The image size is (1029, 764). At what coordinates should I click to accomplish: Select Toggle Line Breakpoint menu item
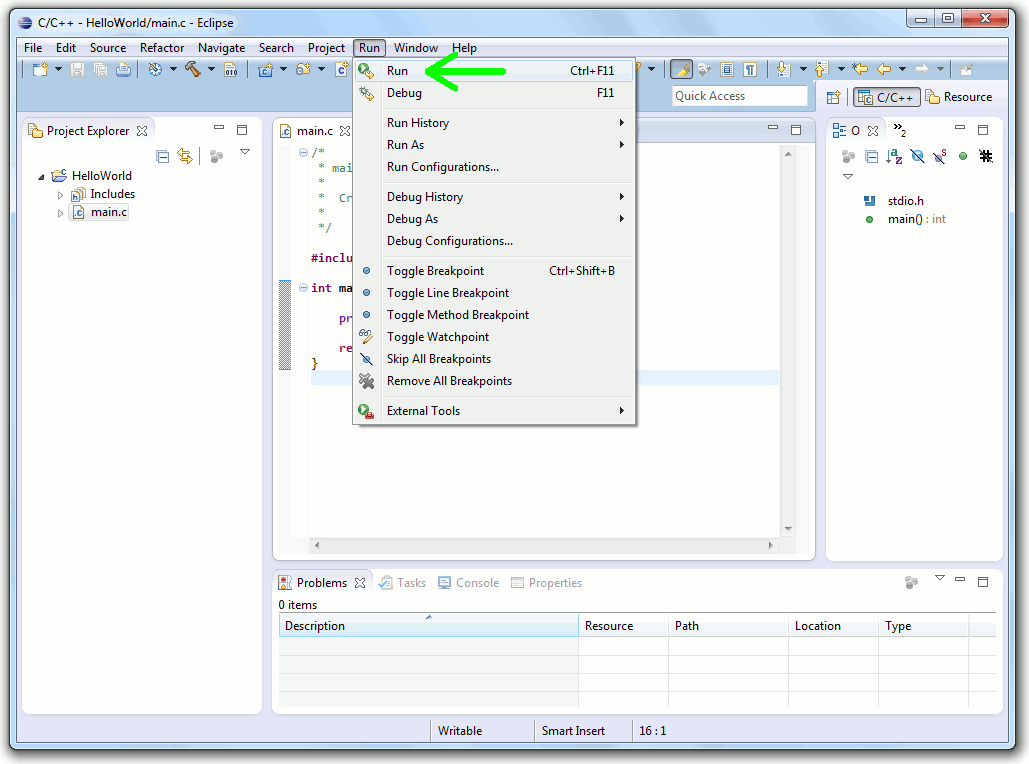click(494, 293)
